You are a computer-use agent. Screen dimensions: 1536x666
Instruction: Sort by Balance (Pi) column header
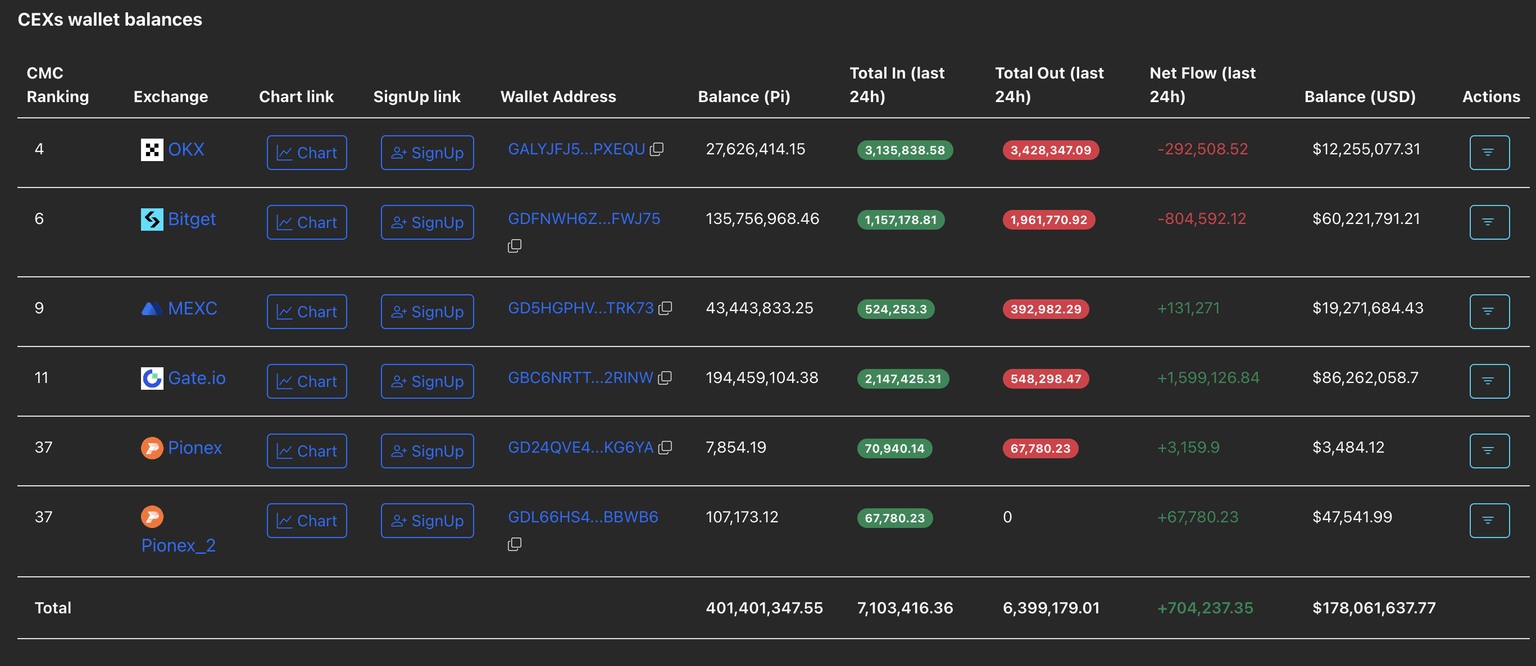coord(744,97)
